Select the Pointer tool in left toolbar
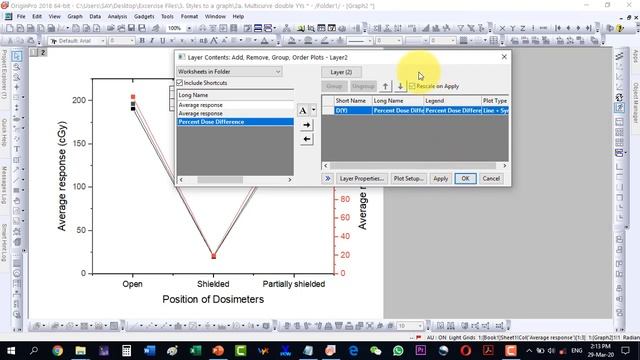 (17, 56)
